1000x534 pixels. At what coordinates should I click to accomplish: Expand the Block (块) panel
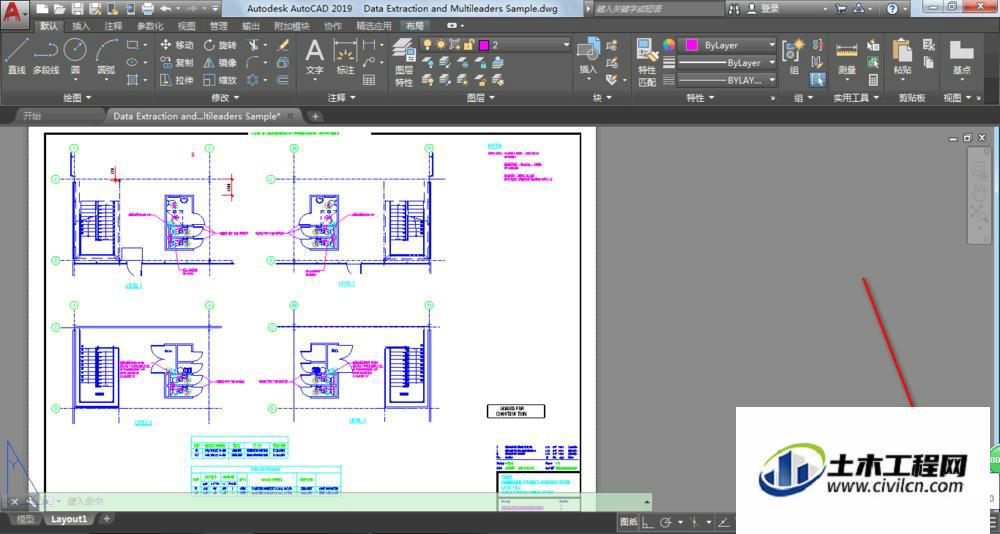[603, 98]
